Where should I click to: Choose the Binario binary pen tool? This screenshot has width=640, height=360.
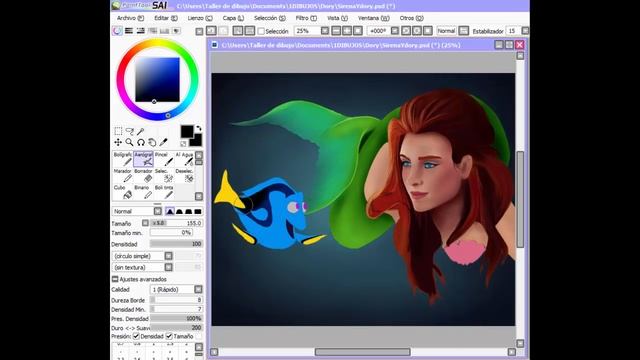coord(143,192)
